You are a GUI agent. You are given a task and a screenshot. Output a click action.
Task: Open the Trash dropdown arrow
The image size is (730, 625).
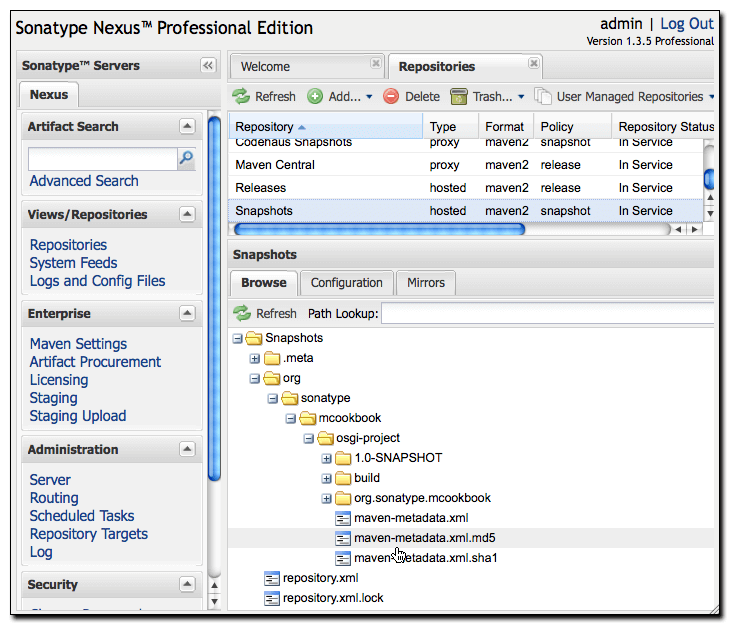coord(521,97)
